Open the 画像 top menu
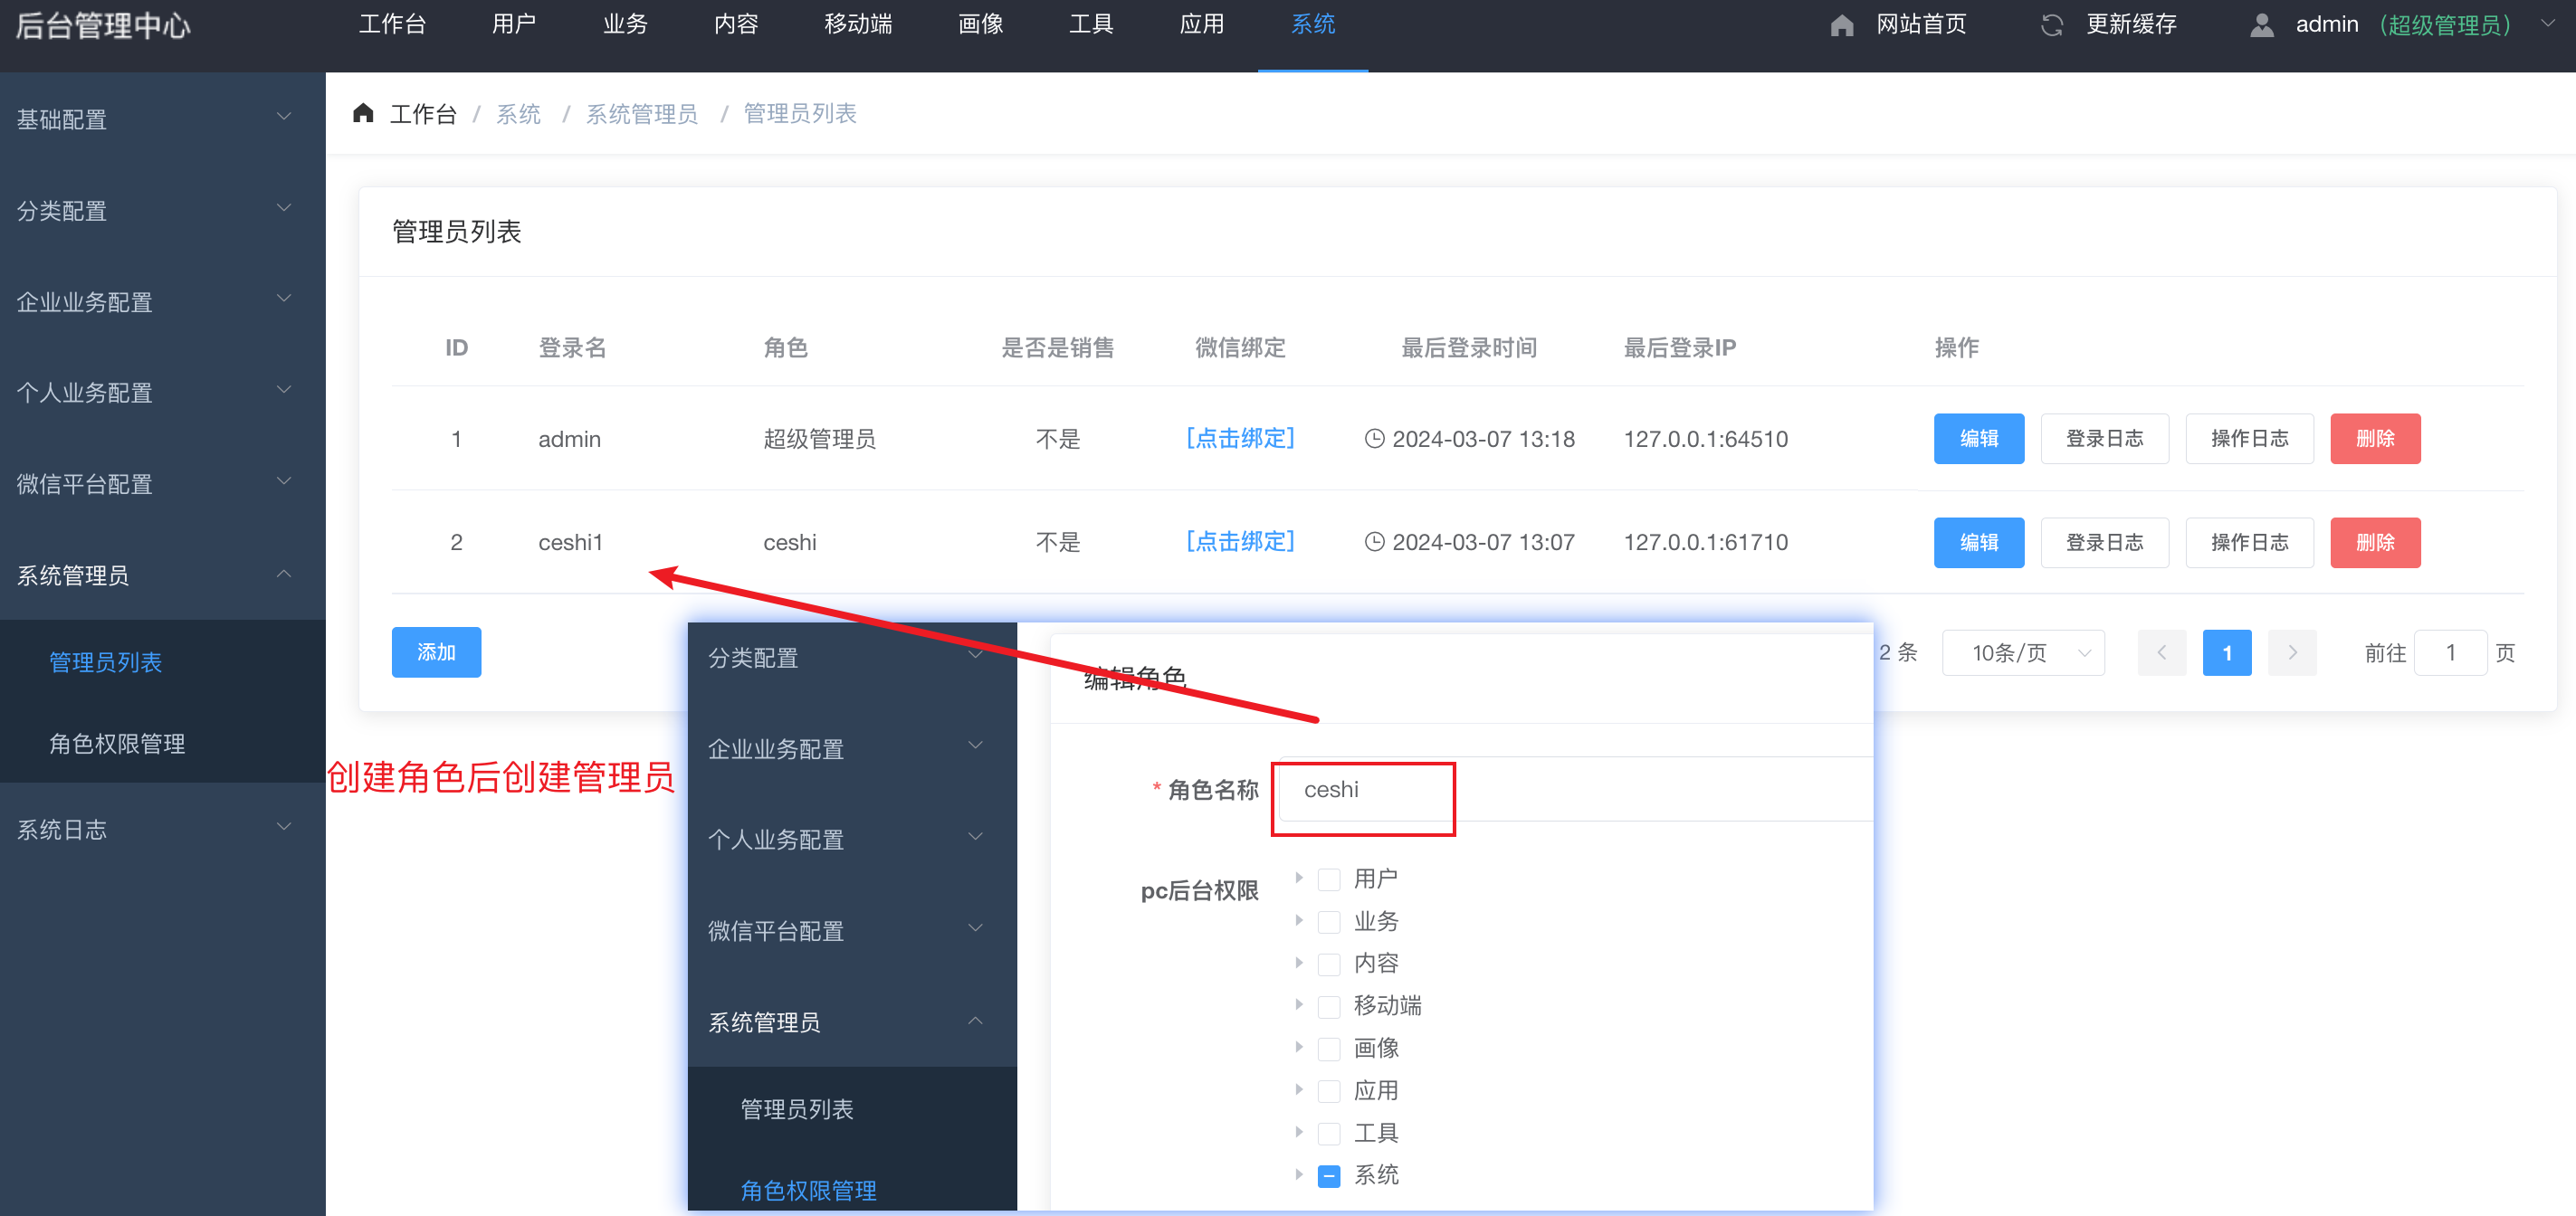This screenshot has height=1216, width=2576. point(980,24)
